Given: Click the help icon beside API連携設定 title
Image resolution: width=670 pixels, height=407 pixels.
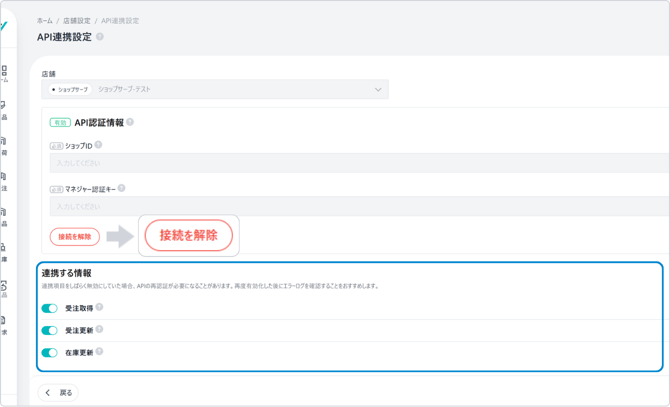Looking at the screenshot, I should [100, 37].
